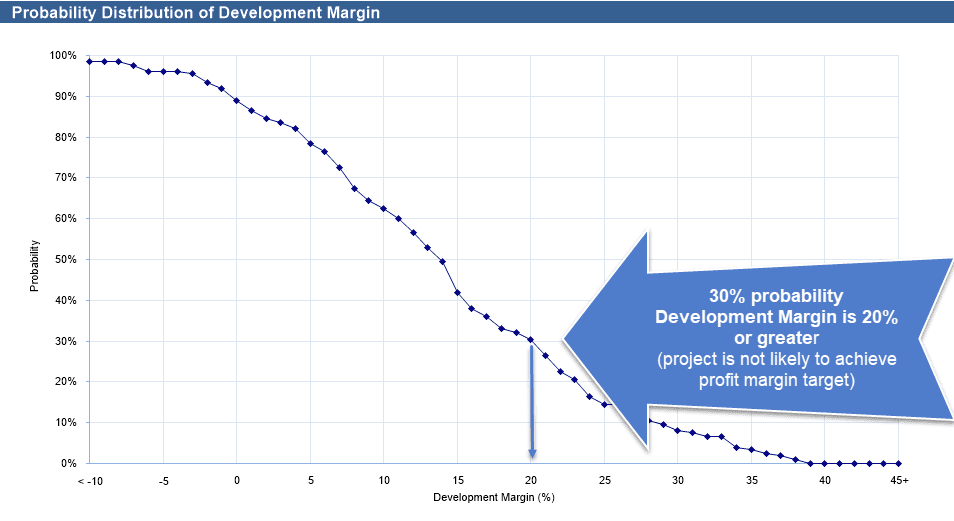Click the '< -10' x-axis label

(x=88, y=480)
